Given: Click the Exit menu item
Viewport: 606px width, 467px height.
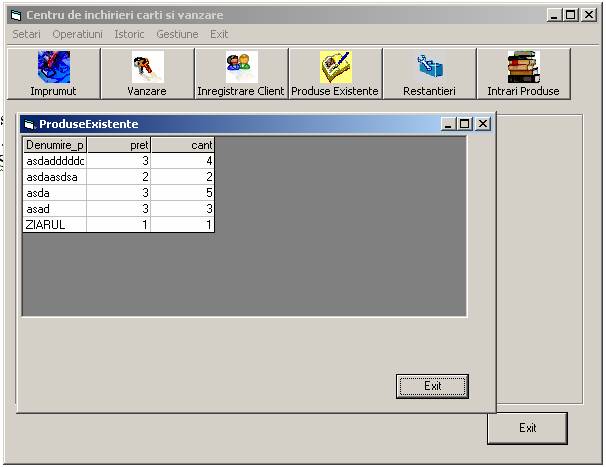Looking at the screenshot, I should [x=219, y=34].
